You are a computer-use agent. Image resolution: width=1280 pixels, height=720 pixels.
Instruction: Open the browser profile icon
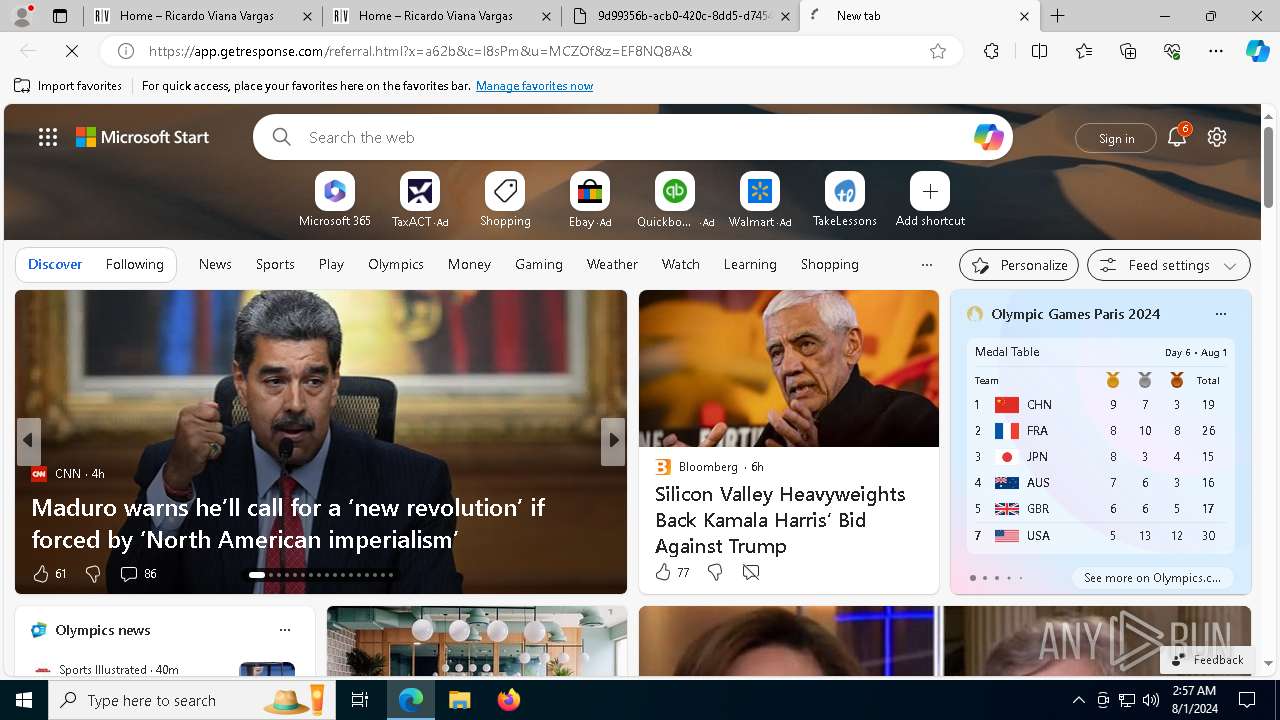[x=22, y=16]
